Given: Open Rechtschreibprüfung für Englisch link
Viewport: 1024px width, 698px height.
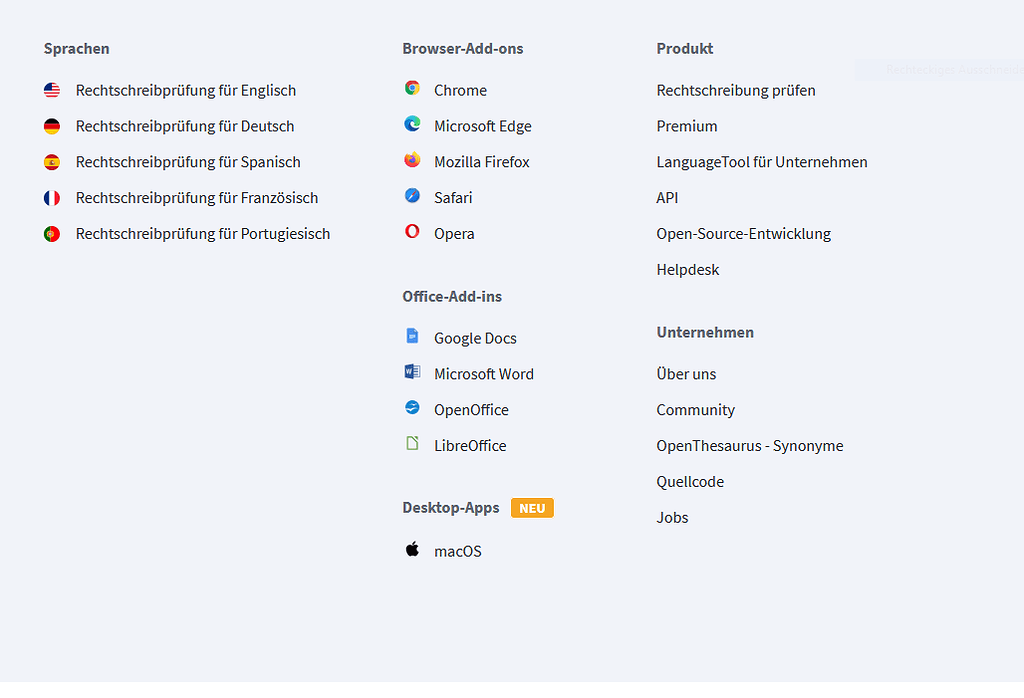Looking at the screenshot, I should click(x=186, y=90).
